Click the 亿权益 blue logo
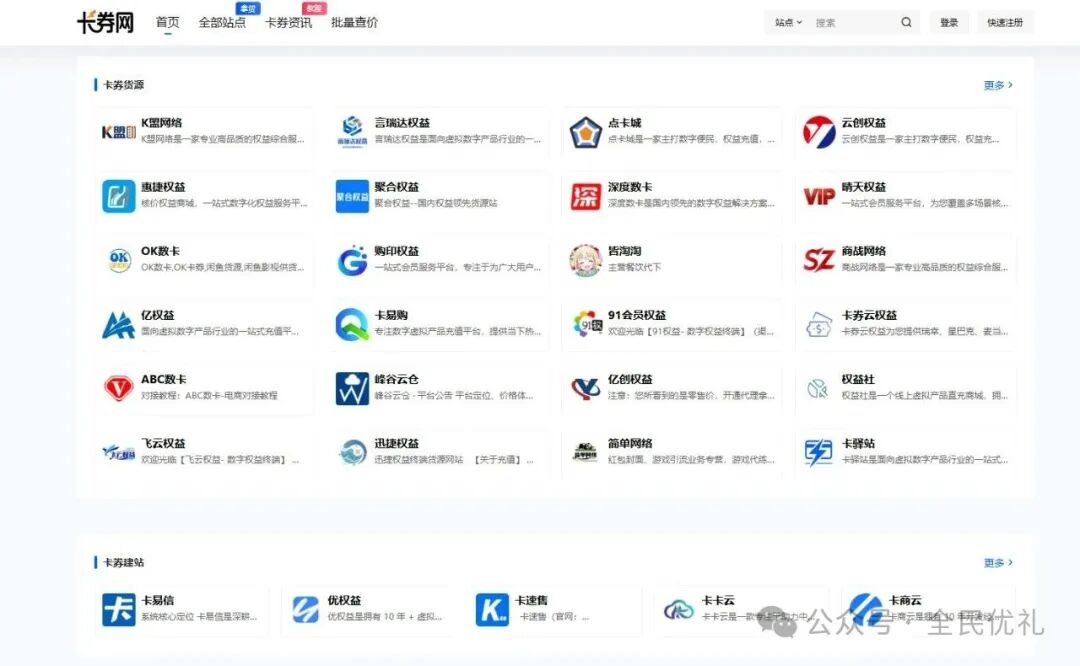 tap(118, 324)
